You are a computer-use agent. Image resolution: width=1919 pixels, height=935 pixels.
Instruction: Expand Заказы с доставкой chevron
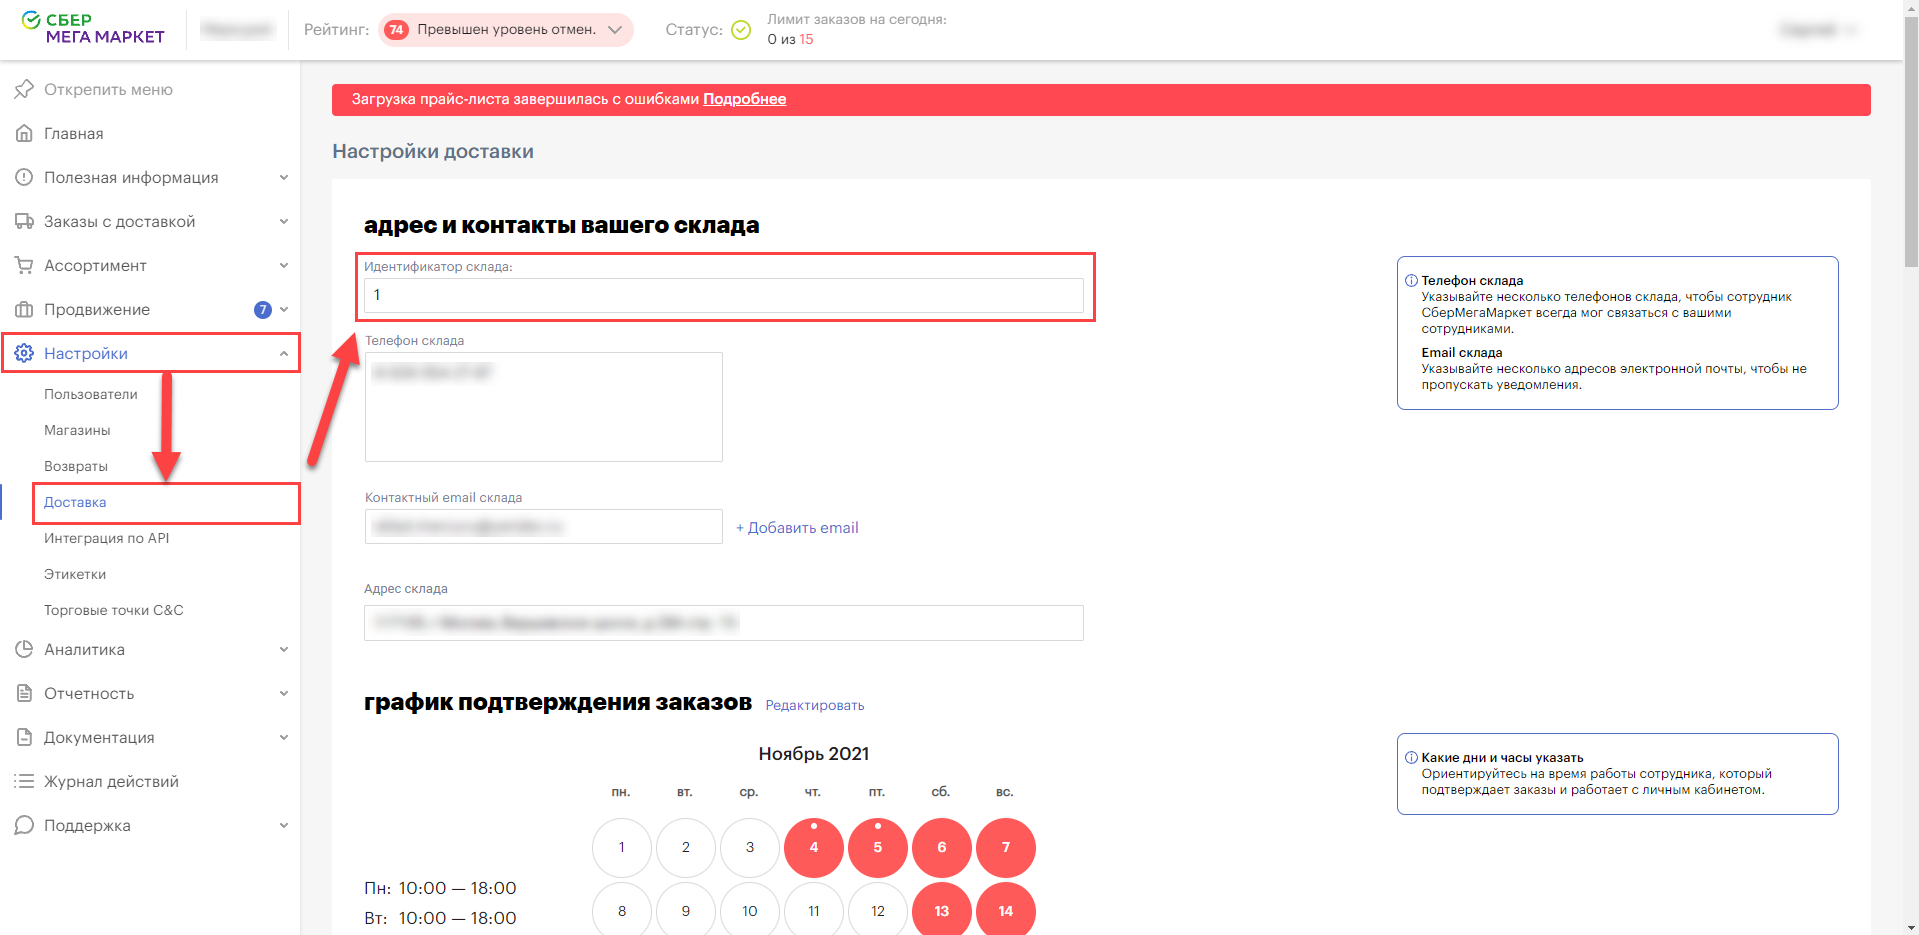pyautogui.click(x=284, y=221)
